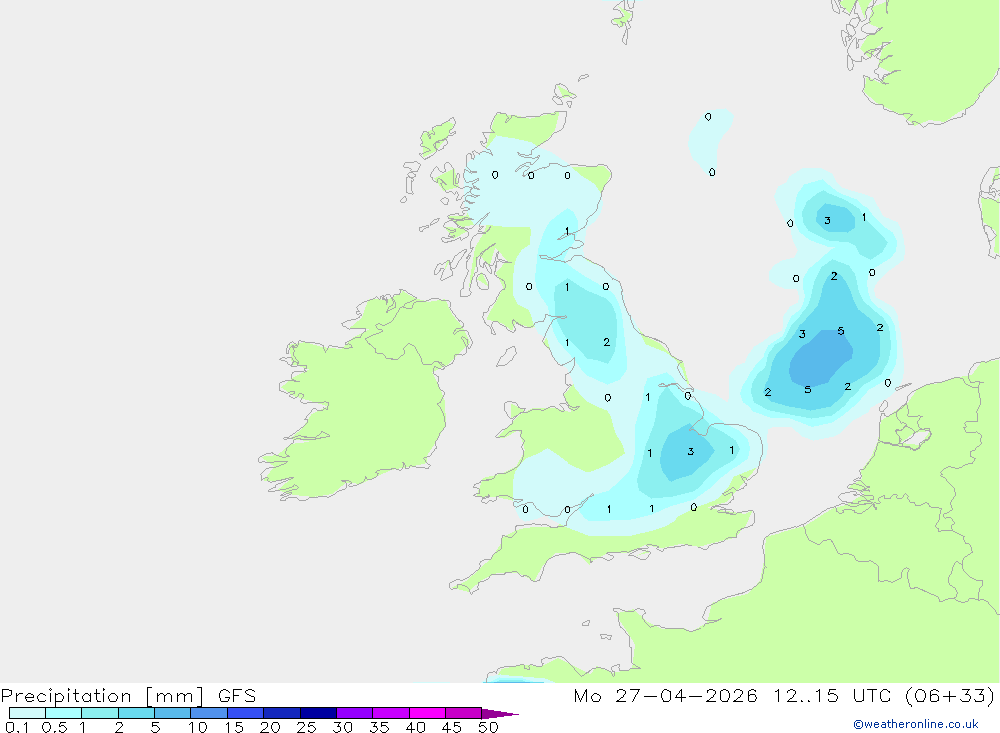Click the '3' value in the northern North Sea patch

[827, 221]
